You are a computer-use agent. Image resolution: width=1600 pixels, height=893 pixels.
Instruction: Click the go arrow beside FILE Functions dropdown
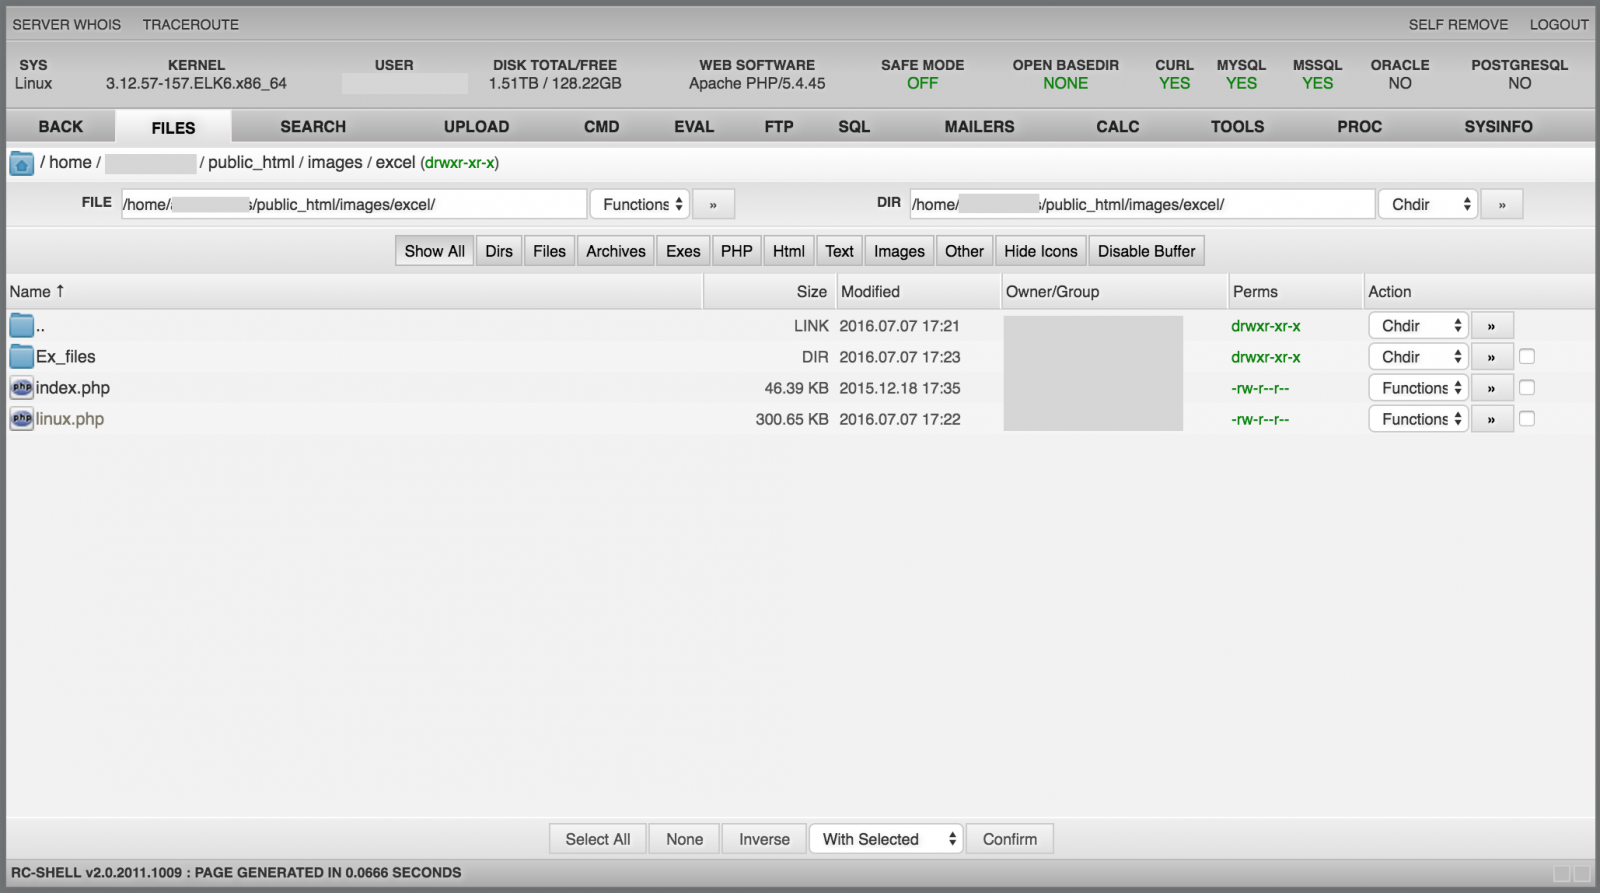point(713,205)
